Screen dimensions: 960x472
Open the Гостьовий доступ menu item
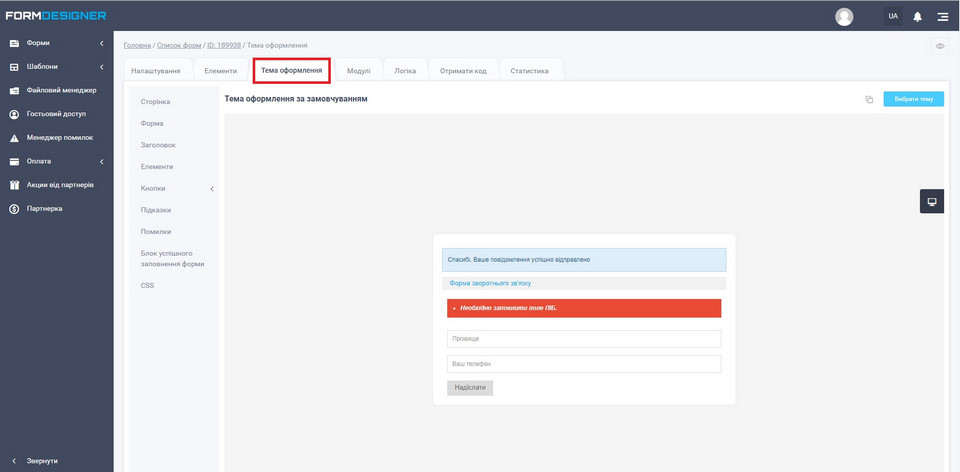(56, 114)
